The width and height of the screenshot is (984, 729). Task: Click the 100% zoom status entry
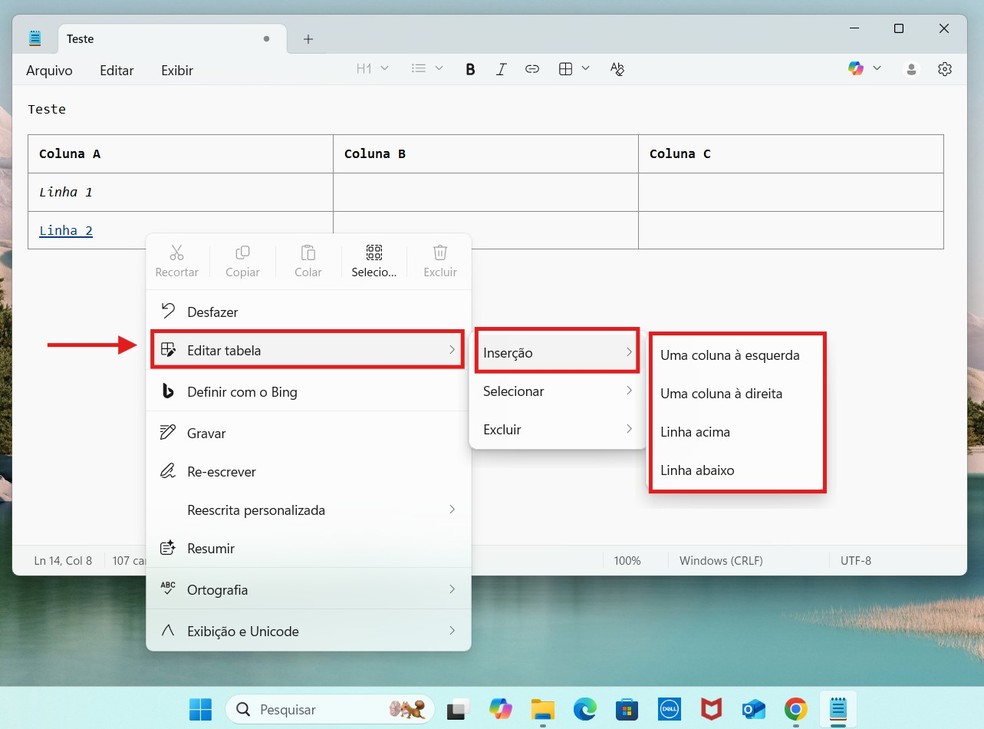pyautogui.click(x=627, y=560)
